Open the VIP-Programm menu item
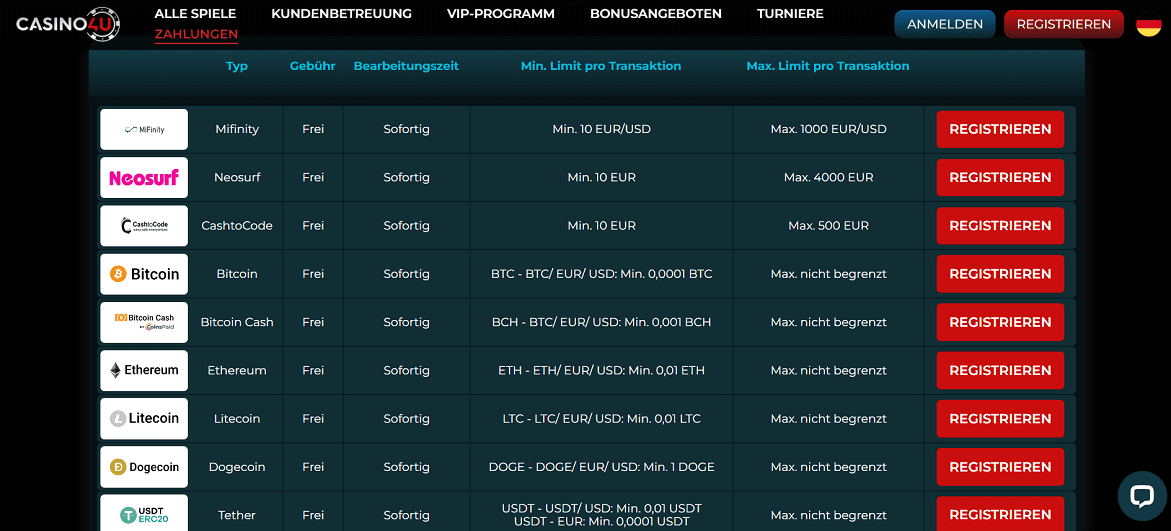 [500, 14]
